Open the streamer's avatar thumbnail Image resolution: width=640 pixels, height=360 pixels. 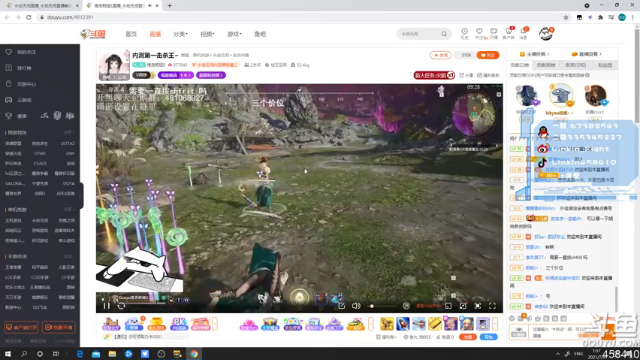(x=114, y=65)
